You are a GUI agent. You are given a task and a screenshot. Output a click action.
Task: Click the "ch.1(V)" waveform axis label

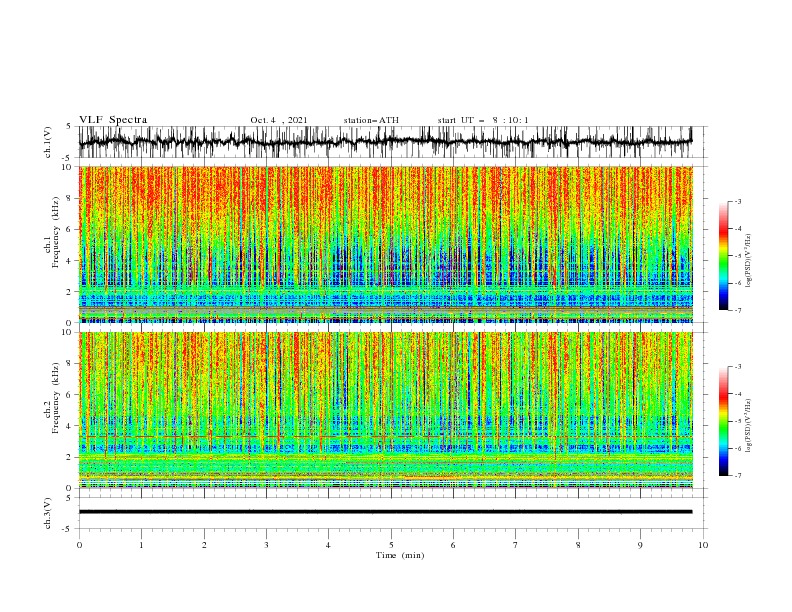pos(48,142)
